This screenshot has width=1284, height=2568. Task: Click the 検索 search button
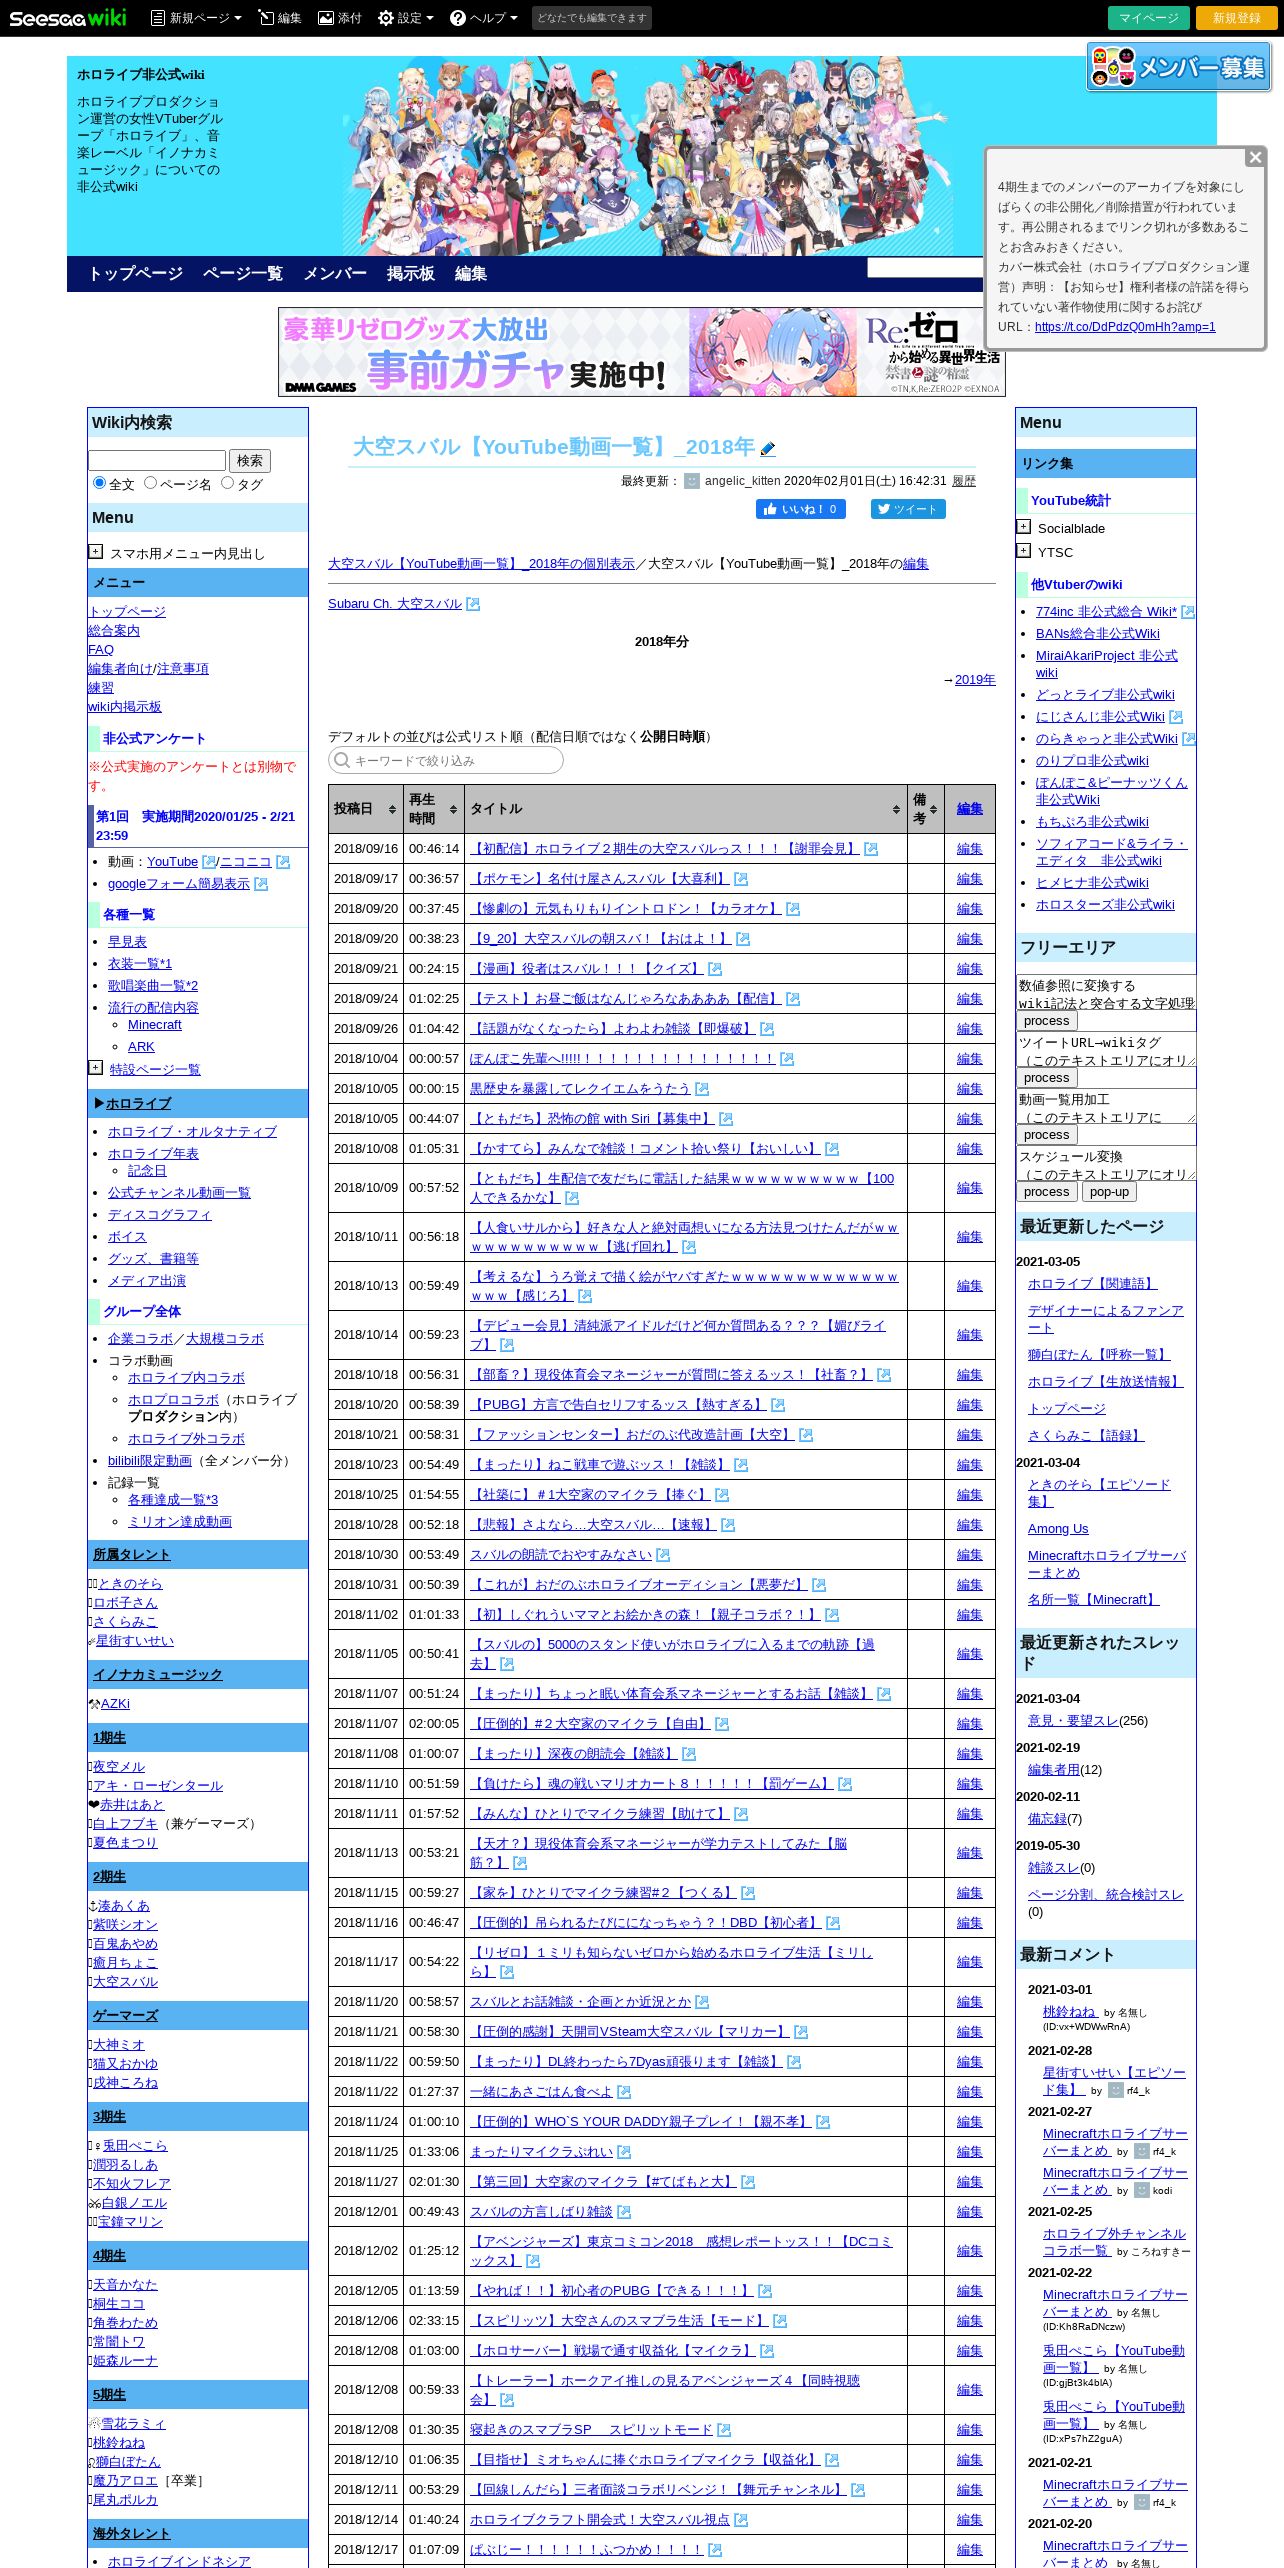click(x=250, y=461)
